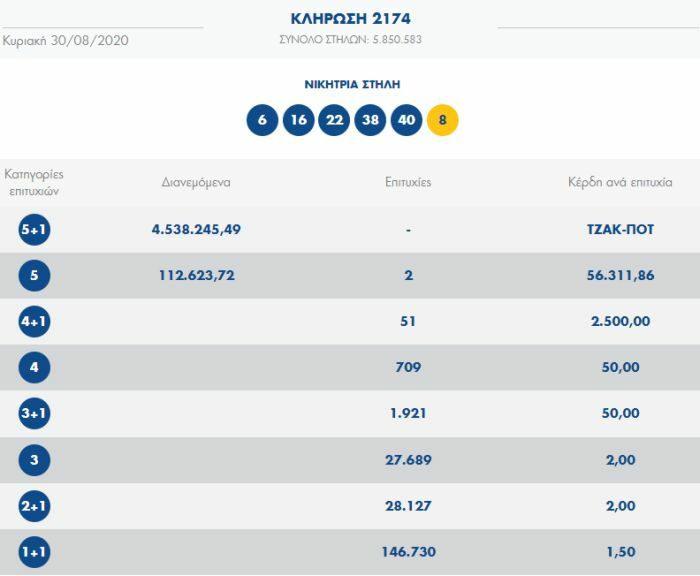Select the category 3 badge
The height and width of the screenshot is (576, 700).
tap(34, 460)
